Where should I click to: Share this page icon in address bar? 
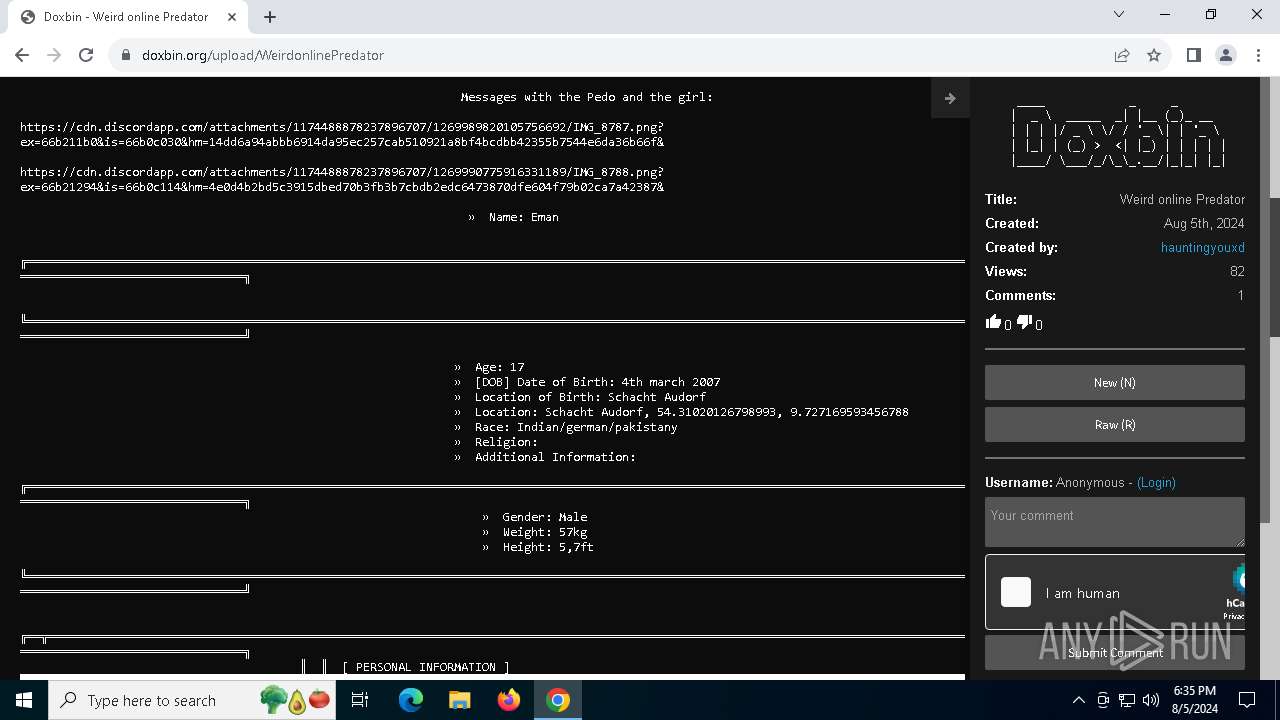[x=1122, y=55]
